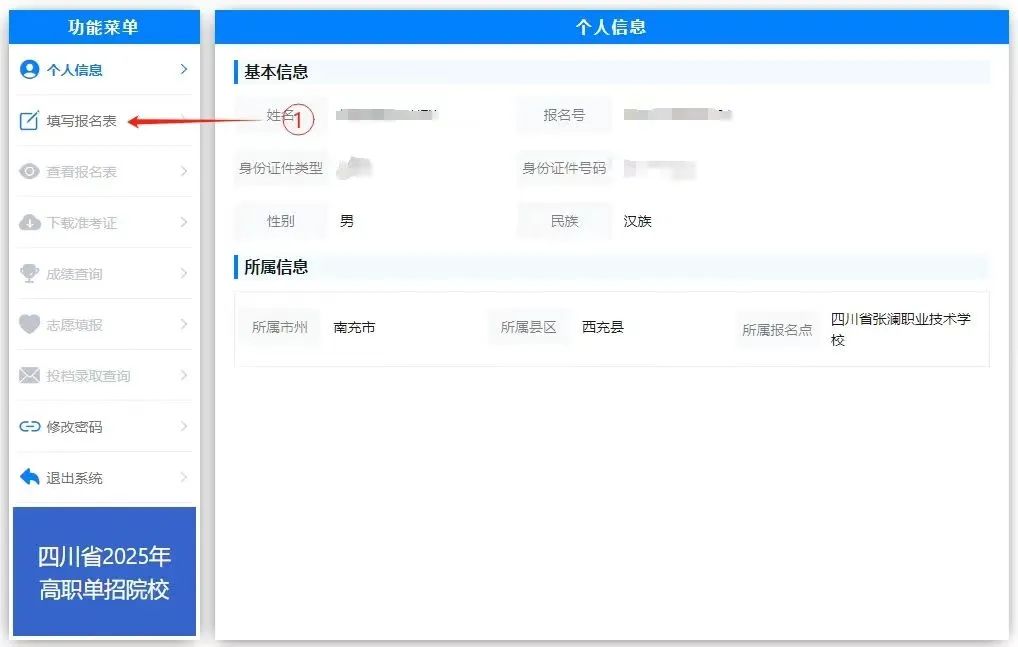Click the 志愿填报 heart icon
Viewport: 1018px width, 647px height.
[30, 325]
